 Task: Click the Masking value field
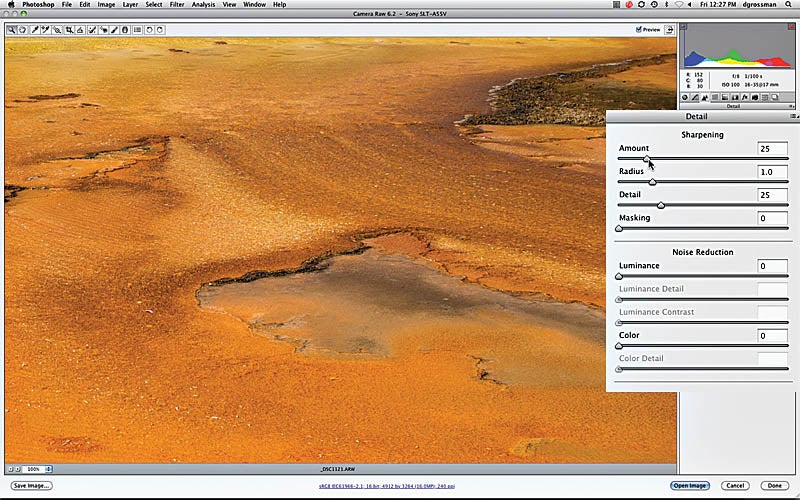pyautogui.click(x=772, y=218)
